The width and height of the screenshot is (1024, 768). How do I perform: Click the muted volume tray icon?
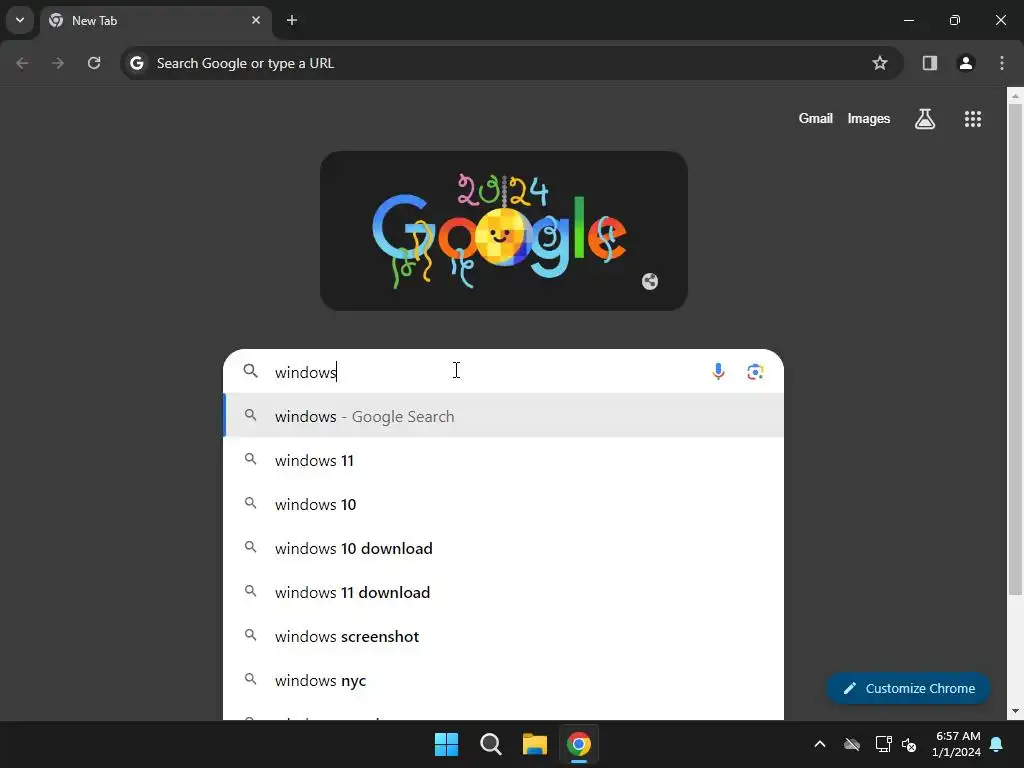[909, 744]
